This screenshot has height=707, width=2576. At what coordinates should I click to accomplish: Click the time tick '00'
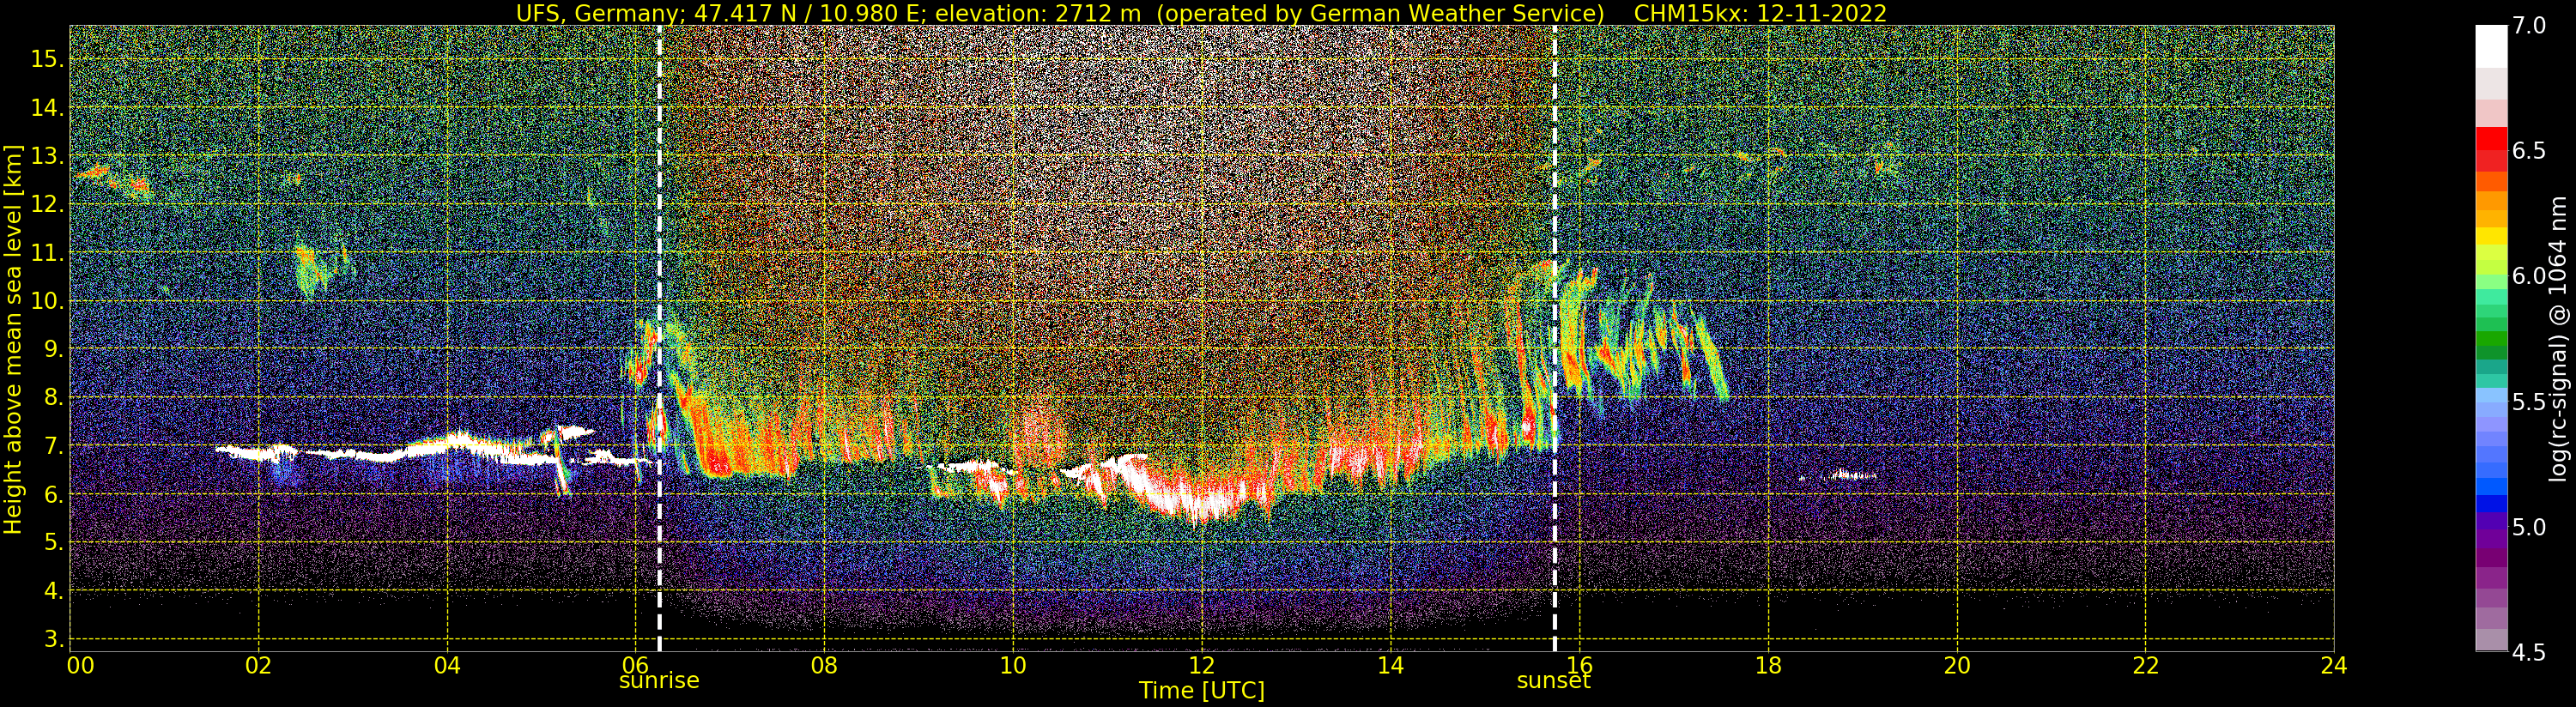[x=81, y=665]
